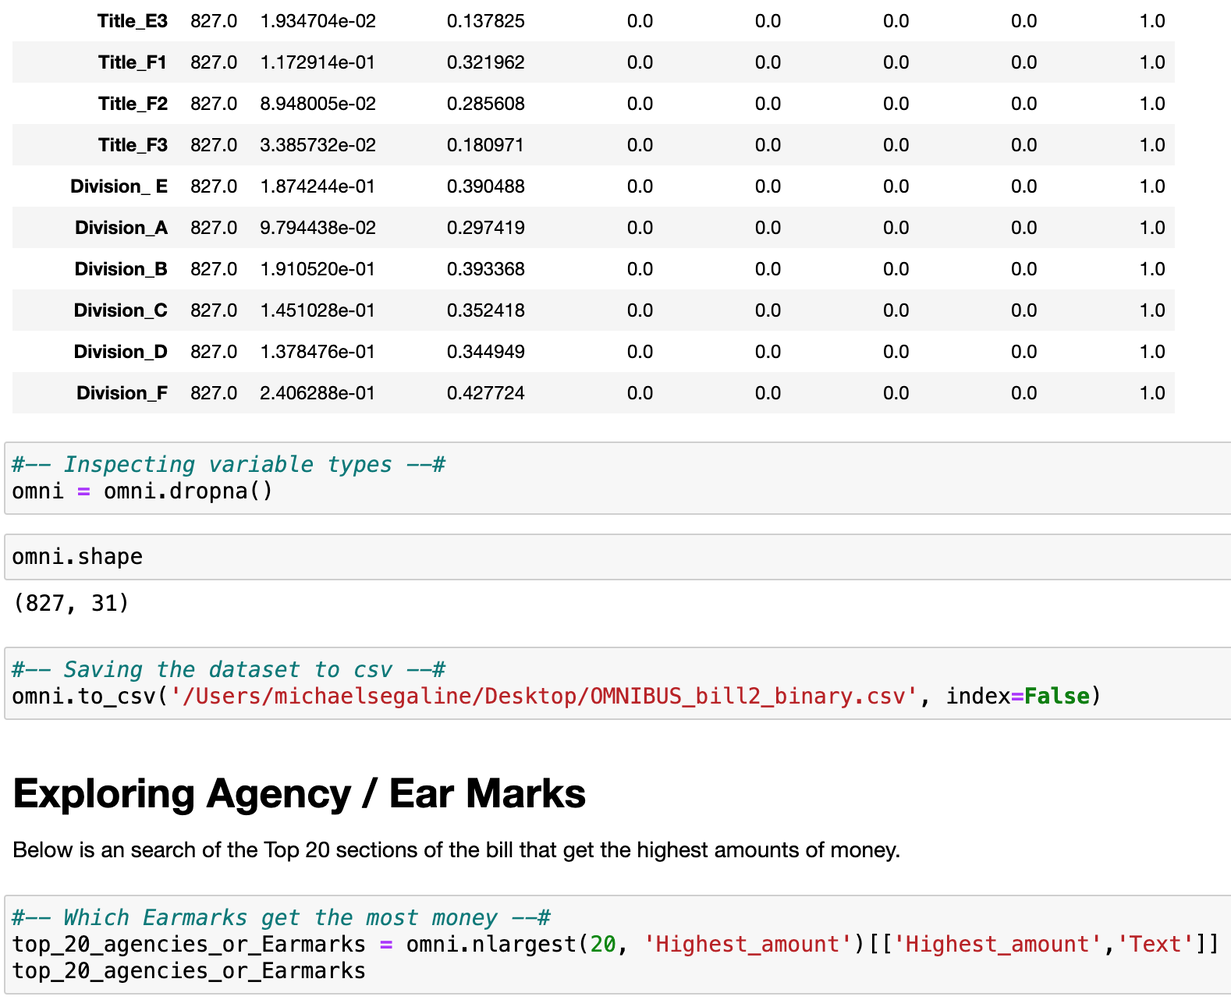
Task: Click the 'Below is an search' description paragraph
Action: (456, 851)
